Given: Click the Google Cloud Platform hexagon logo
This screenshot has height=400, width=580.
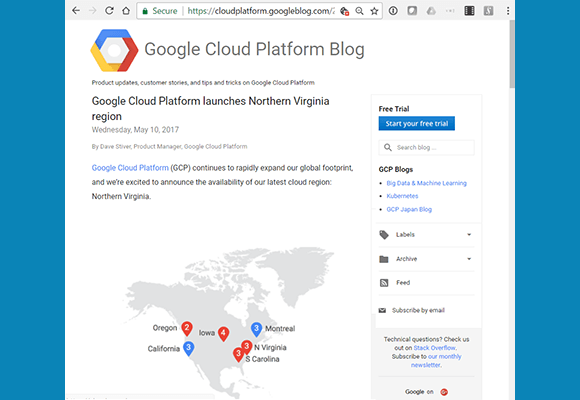Looking at the screenshot, I should (114, 50).
